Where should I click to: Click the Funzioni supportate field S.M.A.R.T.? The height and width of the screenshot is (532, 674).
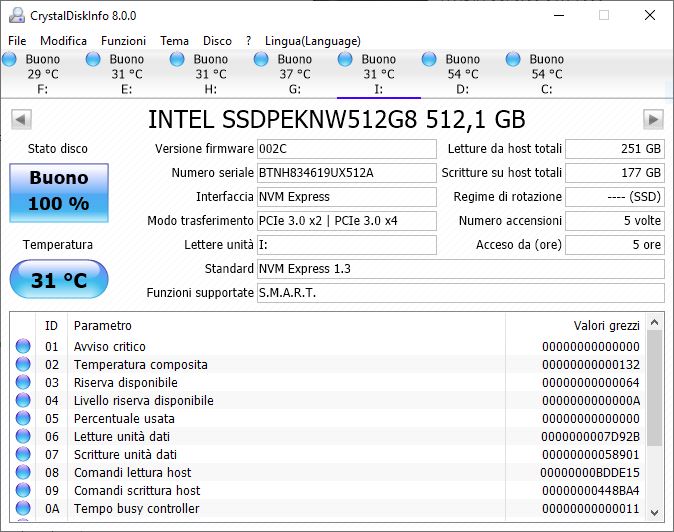(461, 293)
